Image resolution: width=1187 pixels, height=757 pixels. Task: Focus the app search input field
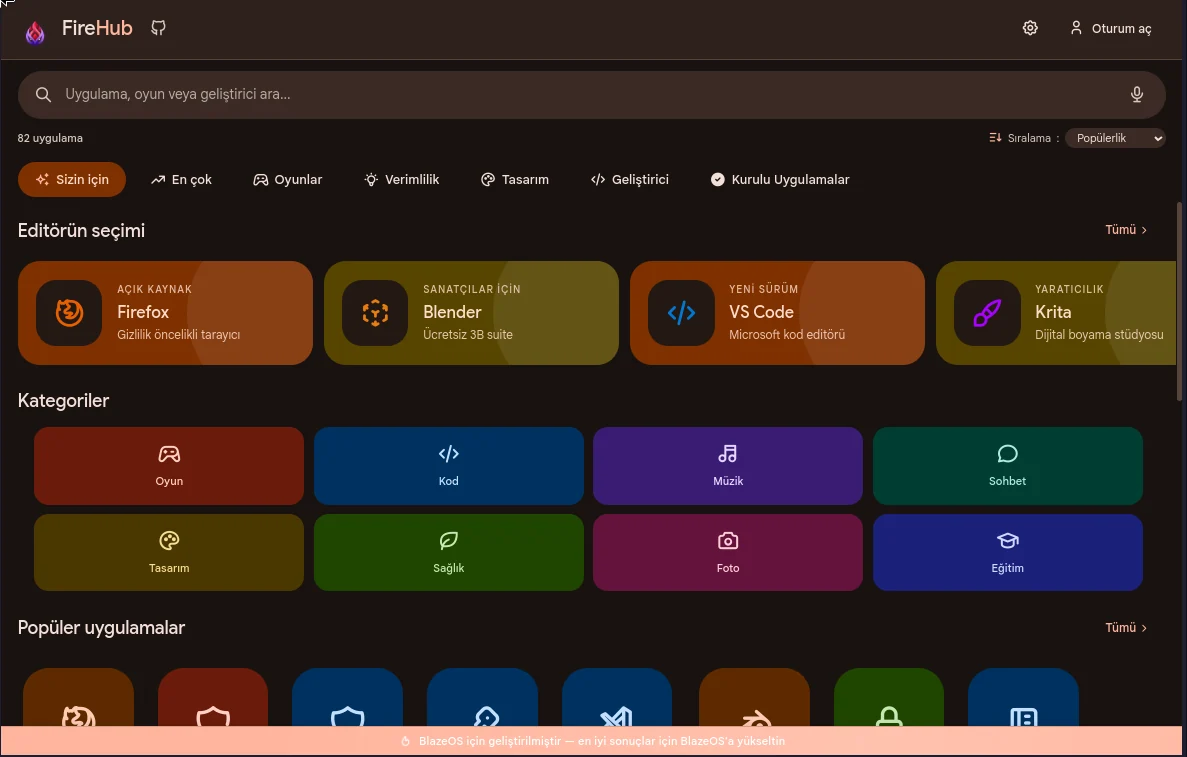coord(592,95)
